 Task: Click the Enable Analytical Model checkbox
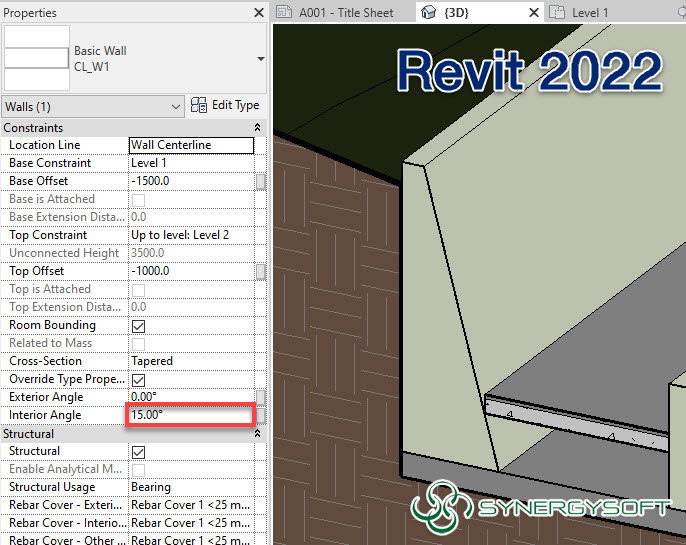coord(138,470)
